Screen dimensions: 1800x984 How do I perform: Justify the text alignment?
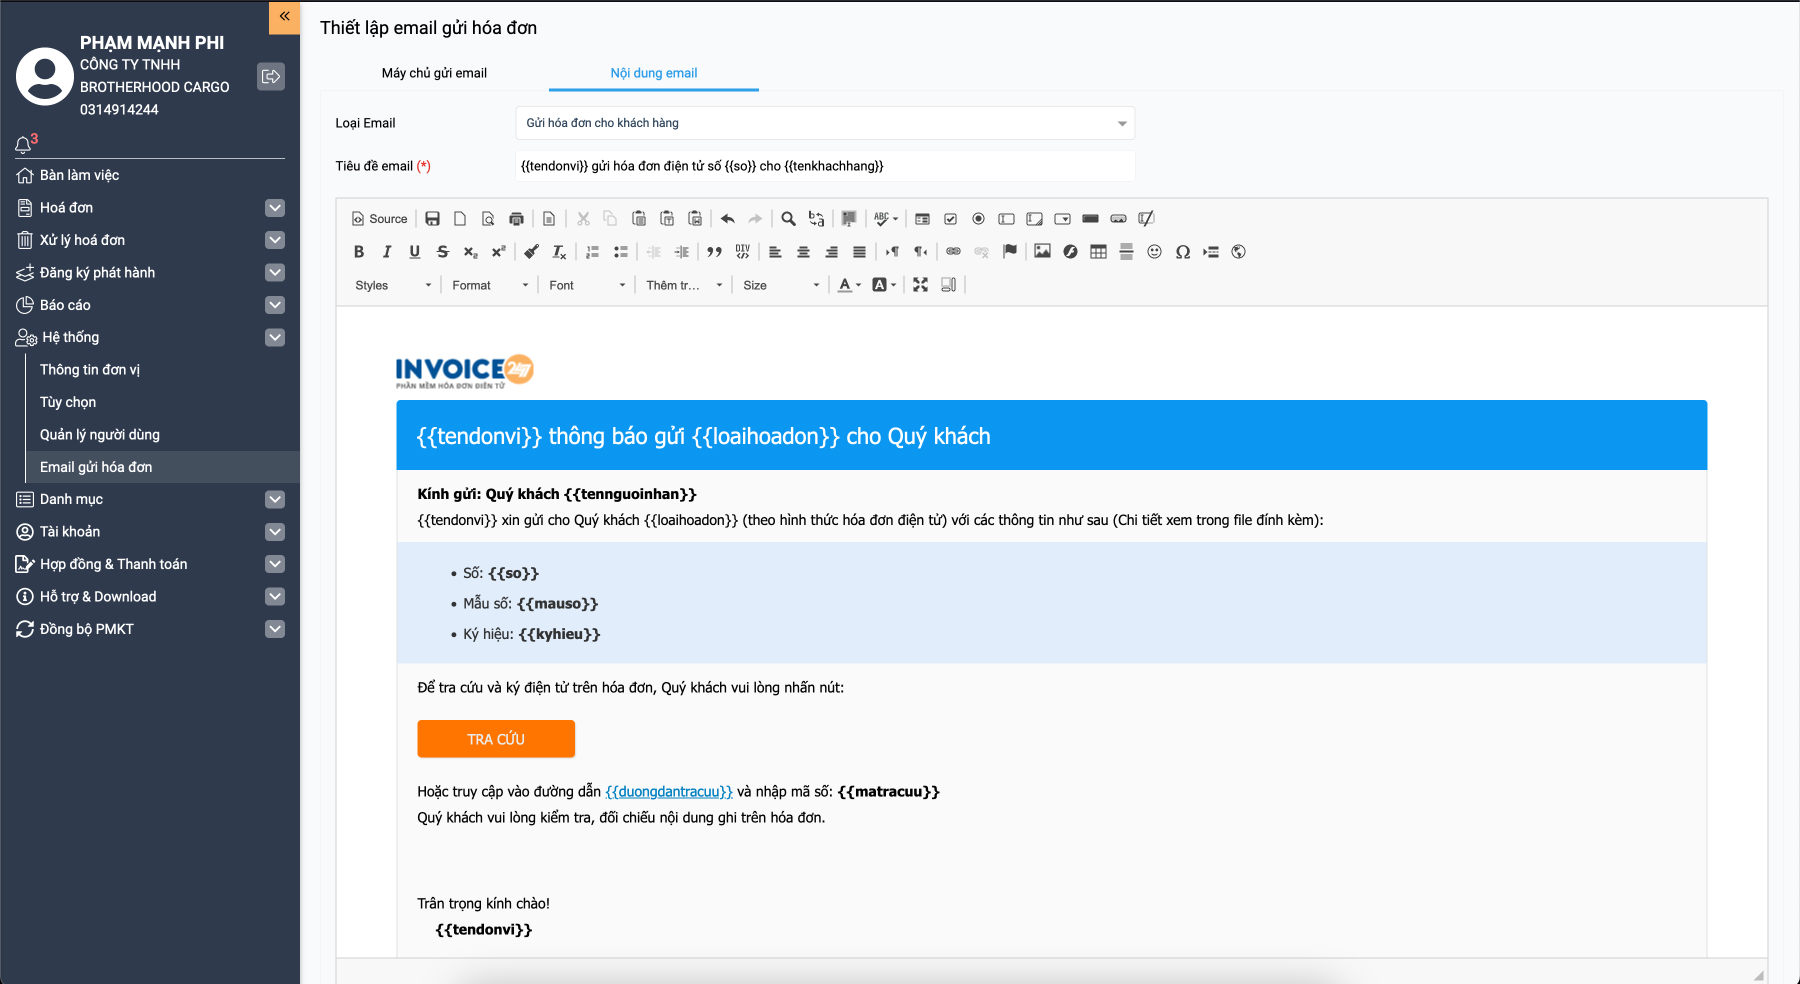click(859, 252)
